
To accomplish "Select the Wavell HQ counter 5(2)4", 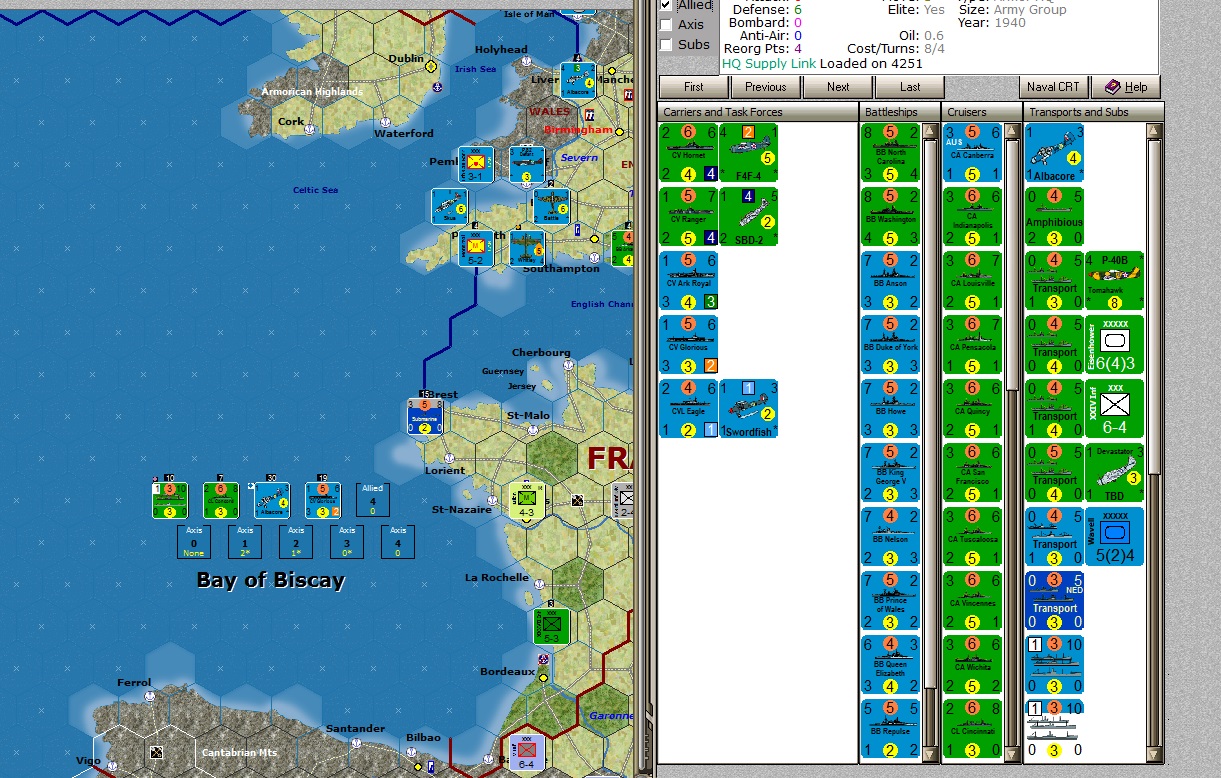I will click(1114, 537).
